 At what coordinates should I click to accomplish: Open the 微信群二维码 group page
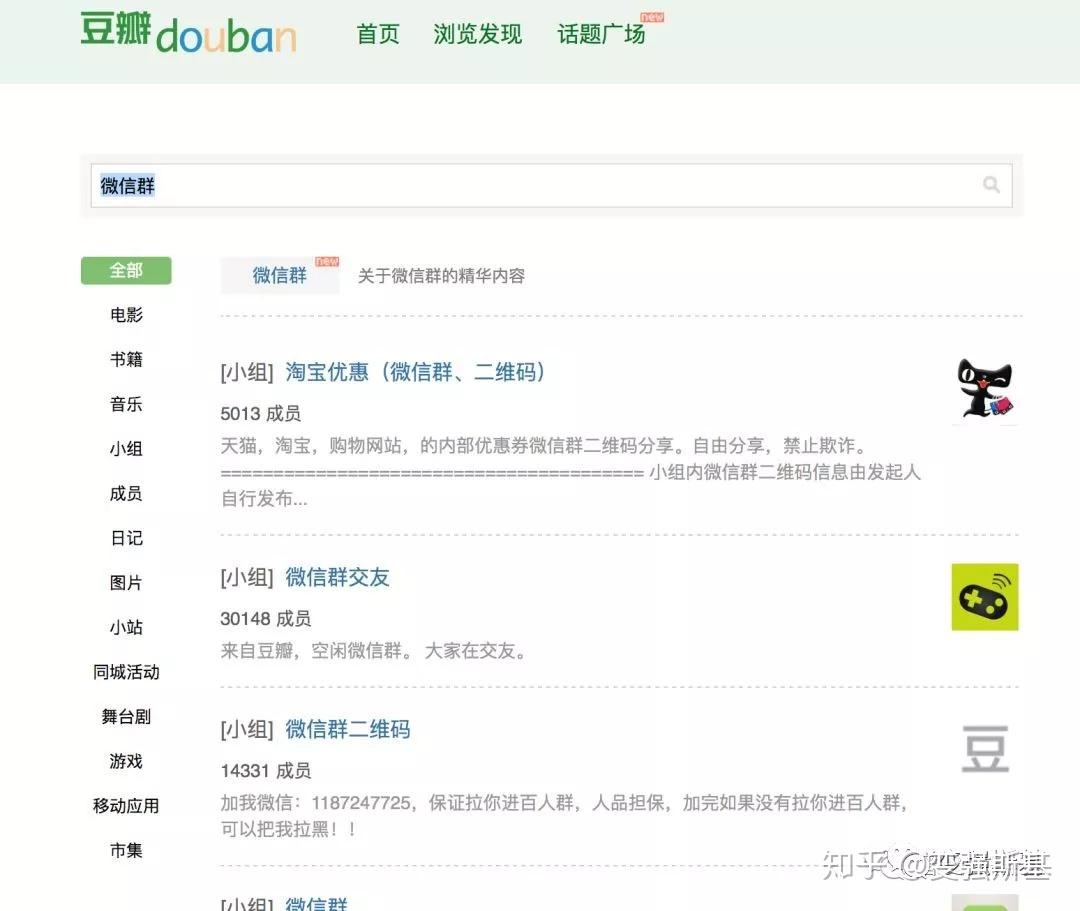coord(348,730)
